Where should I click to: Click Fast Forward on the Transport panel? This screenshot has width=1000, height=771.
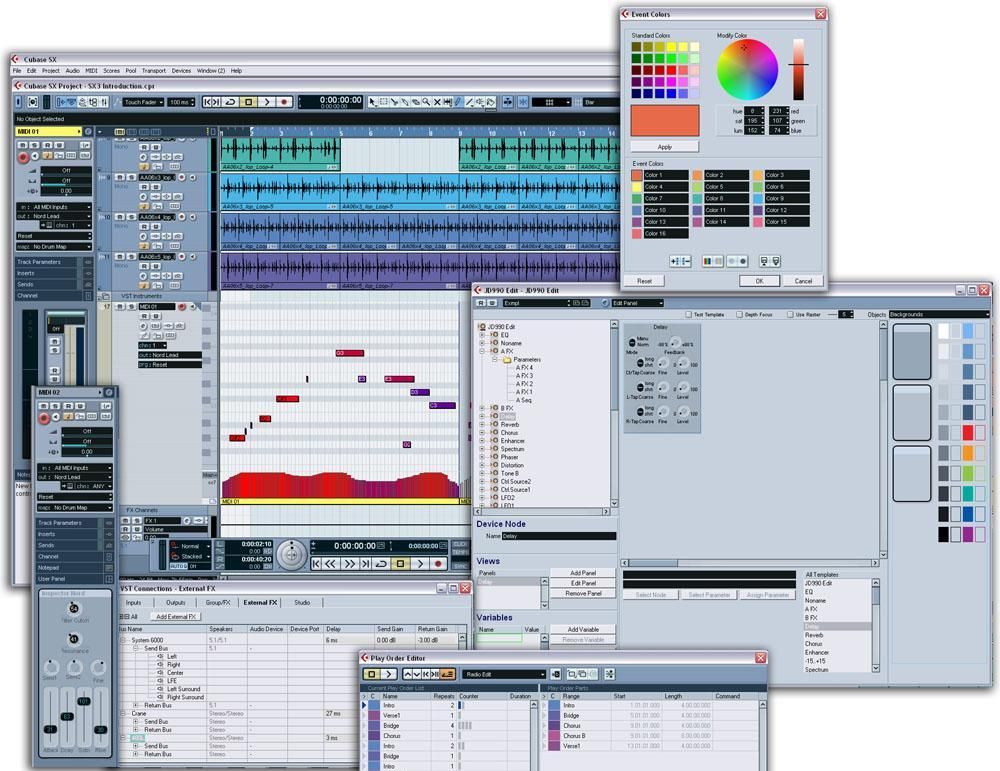pos(349,564)
